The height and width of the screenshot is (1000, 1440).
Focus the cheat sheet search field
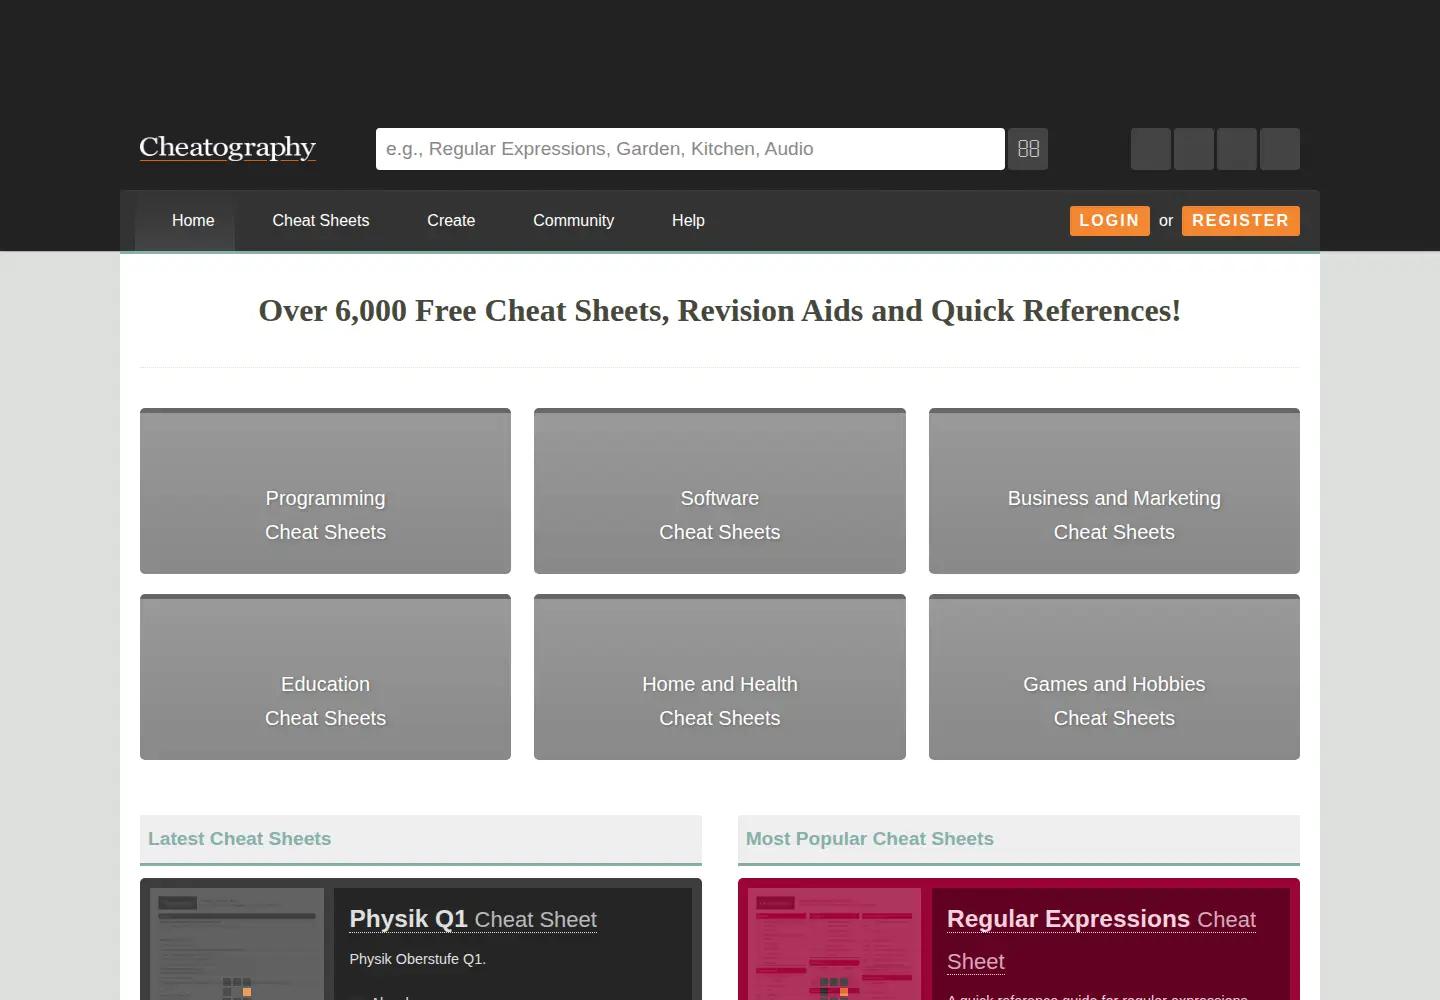[x=690, y=149]
